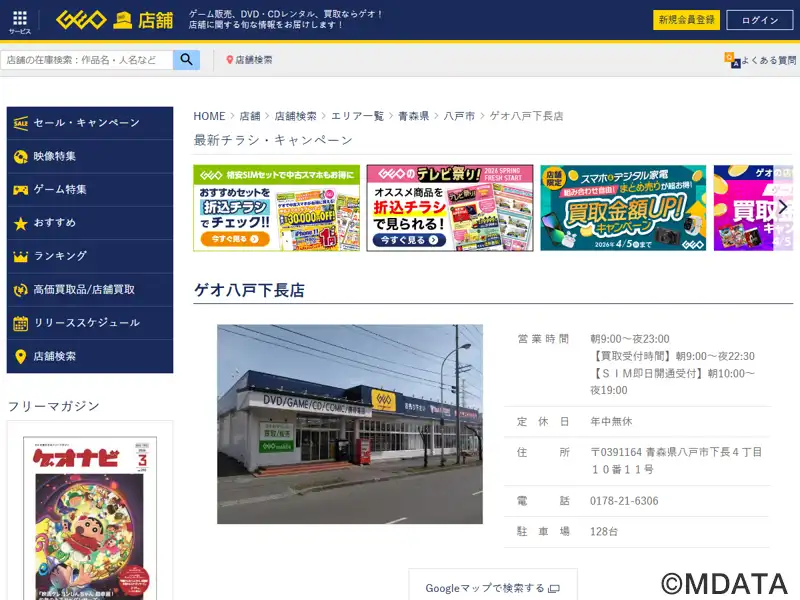Click the 新規会員登録 button
This screenshot has height=600, width=800.
pos(686,20)
